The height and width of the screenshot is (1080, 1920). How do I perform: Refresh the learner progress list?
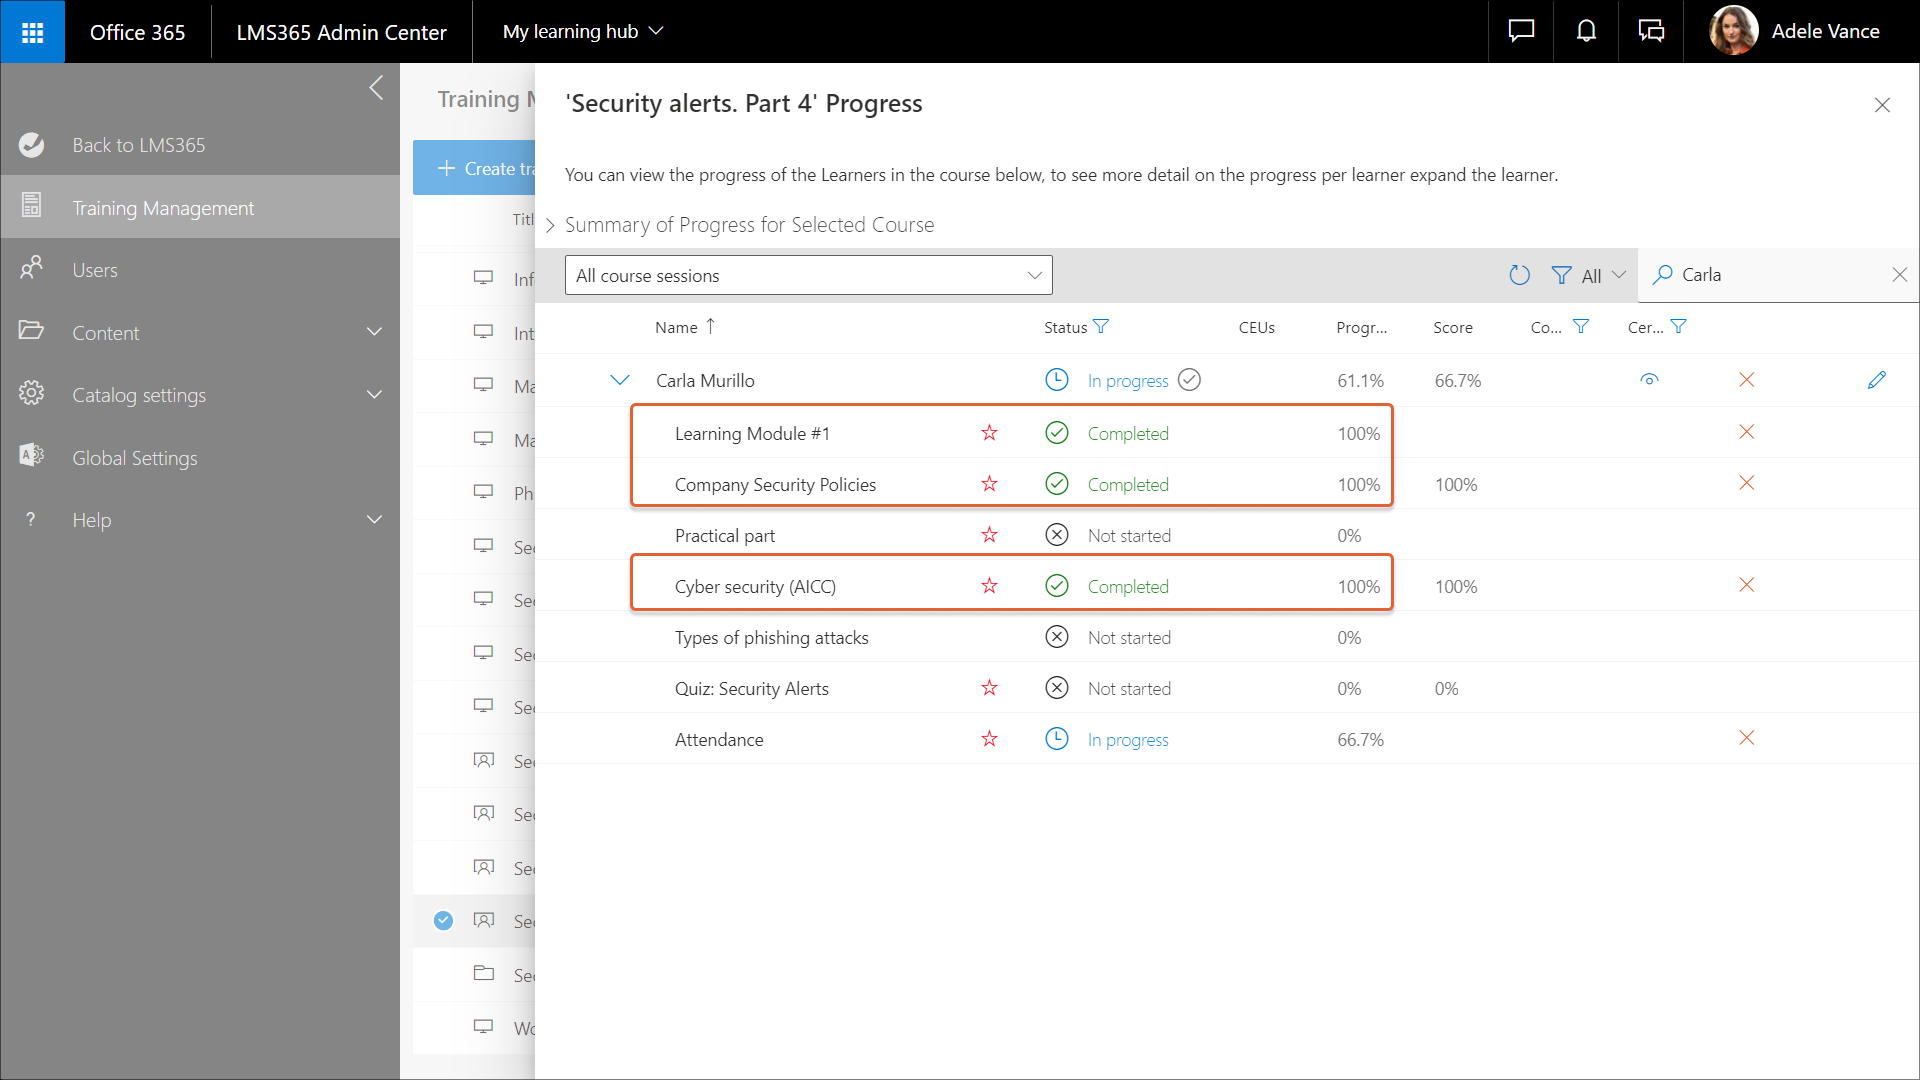tap(1519, 275)
